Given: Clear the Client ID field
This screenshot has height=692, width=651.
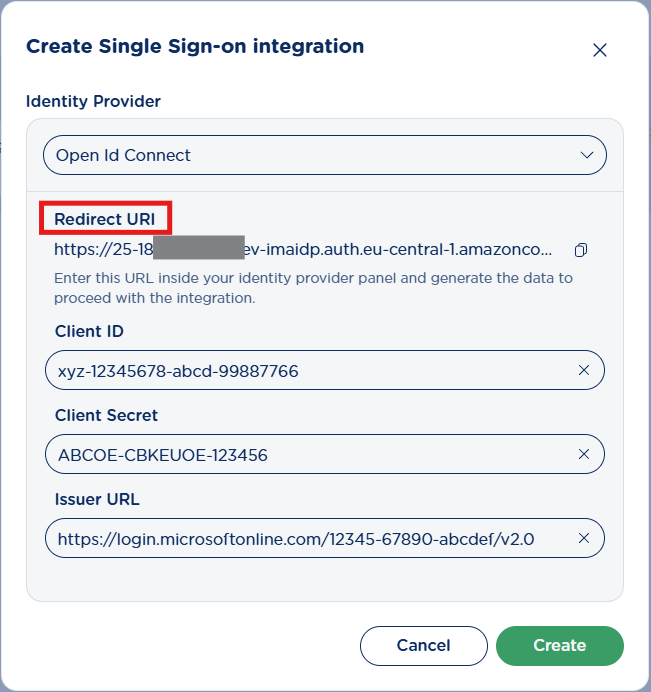Looking at the screenshot, I should [x=584, y=371].
